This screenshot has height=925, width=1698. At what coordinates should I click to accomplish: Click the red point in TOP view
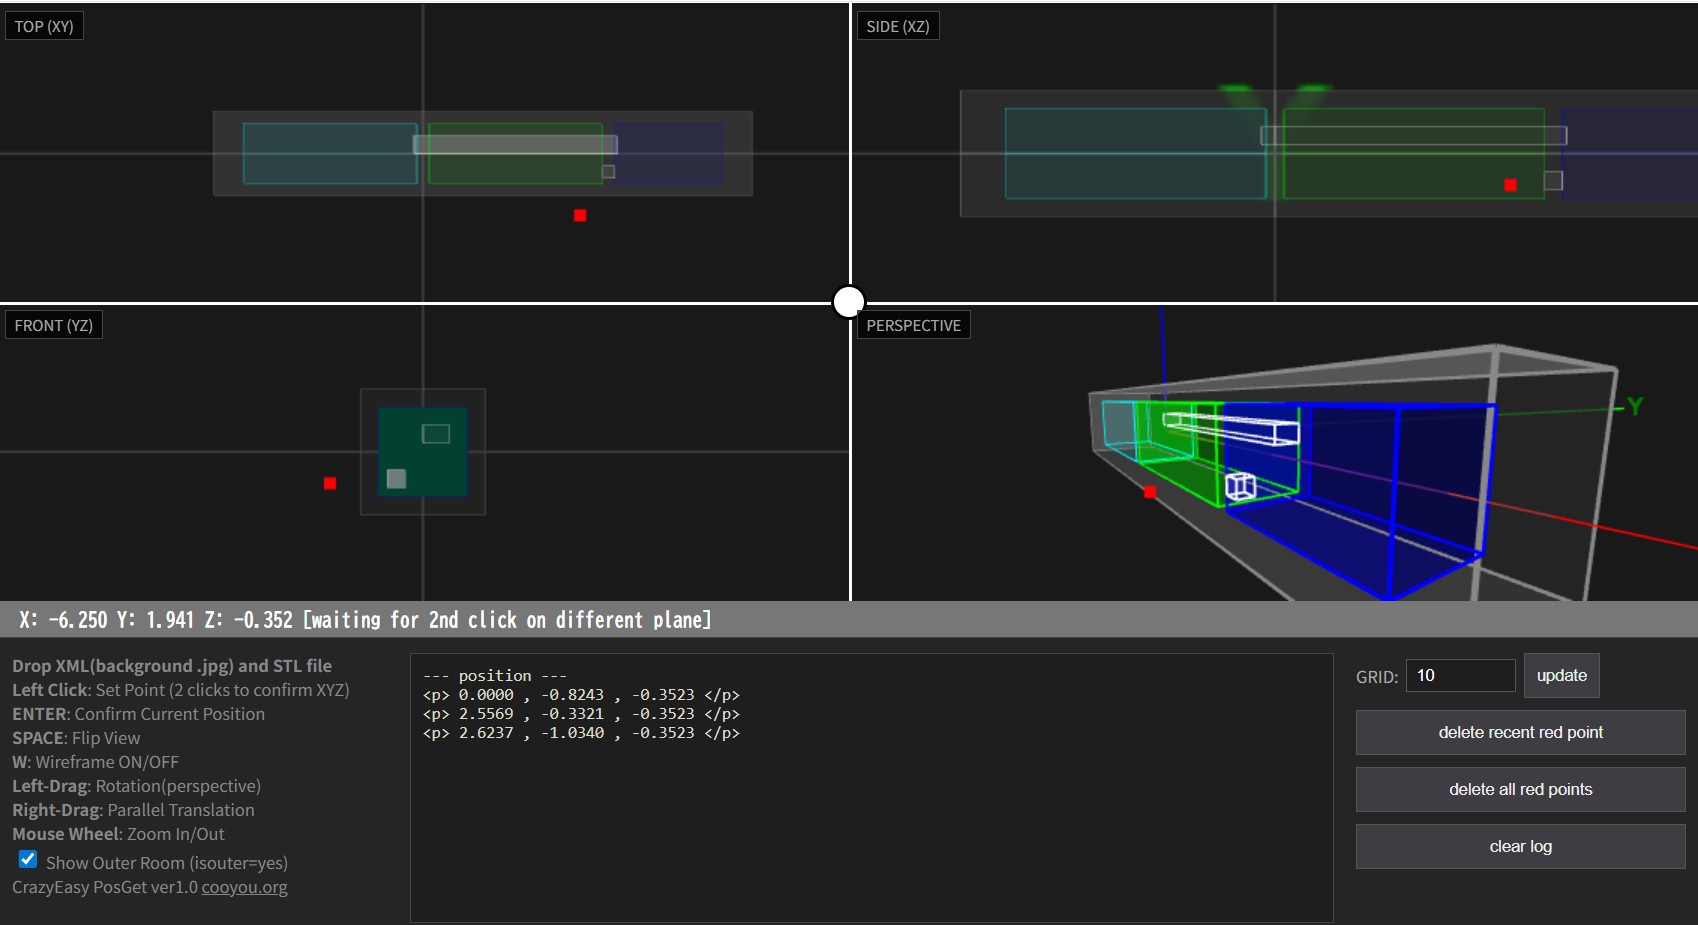pyautogui.click(x=580, y=215)
